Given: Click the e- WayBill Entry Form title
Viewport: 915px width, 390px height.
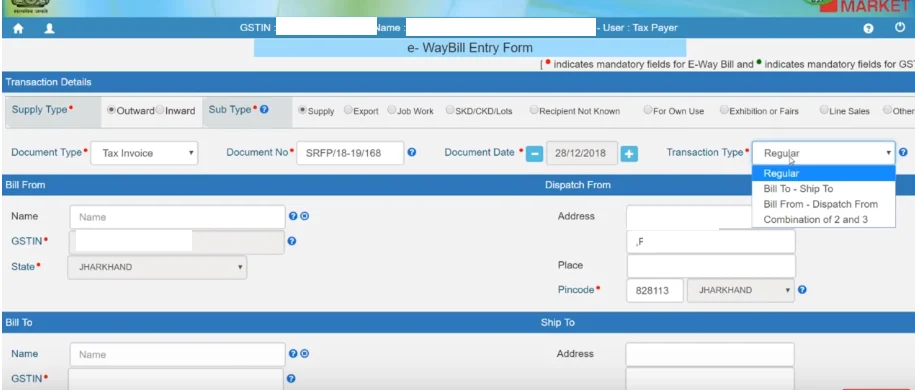Looking at the screenshot, I should [x=470, y=47].
